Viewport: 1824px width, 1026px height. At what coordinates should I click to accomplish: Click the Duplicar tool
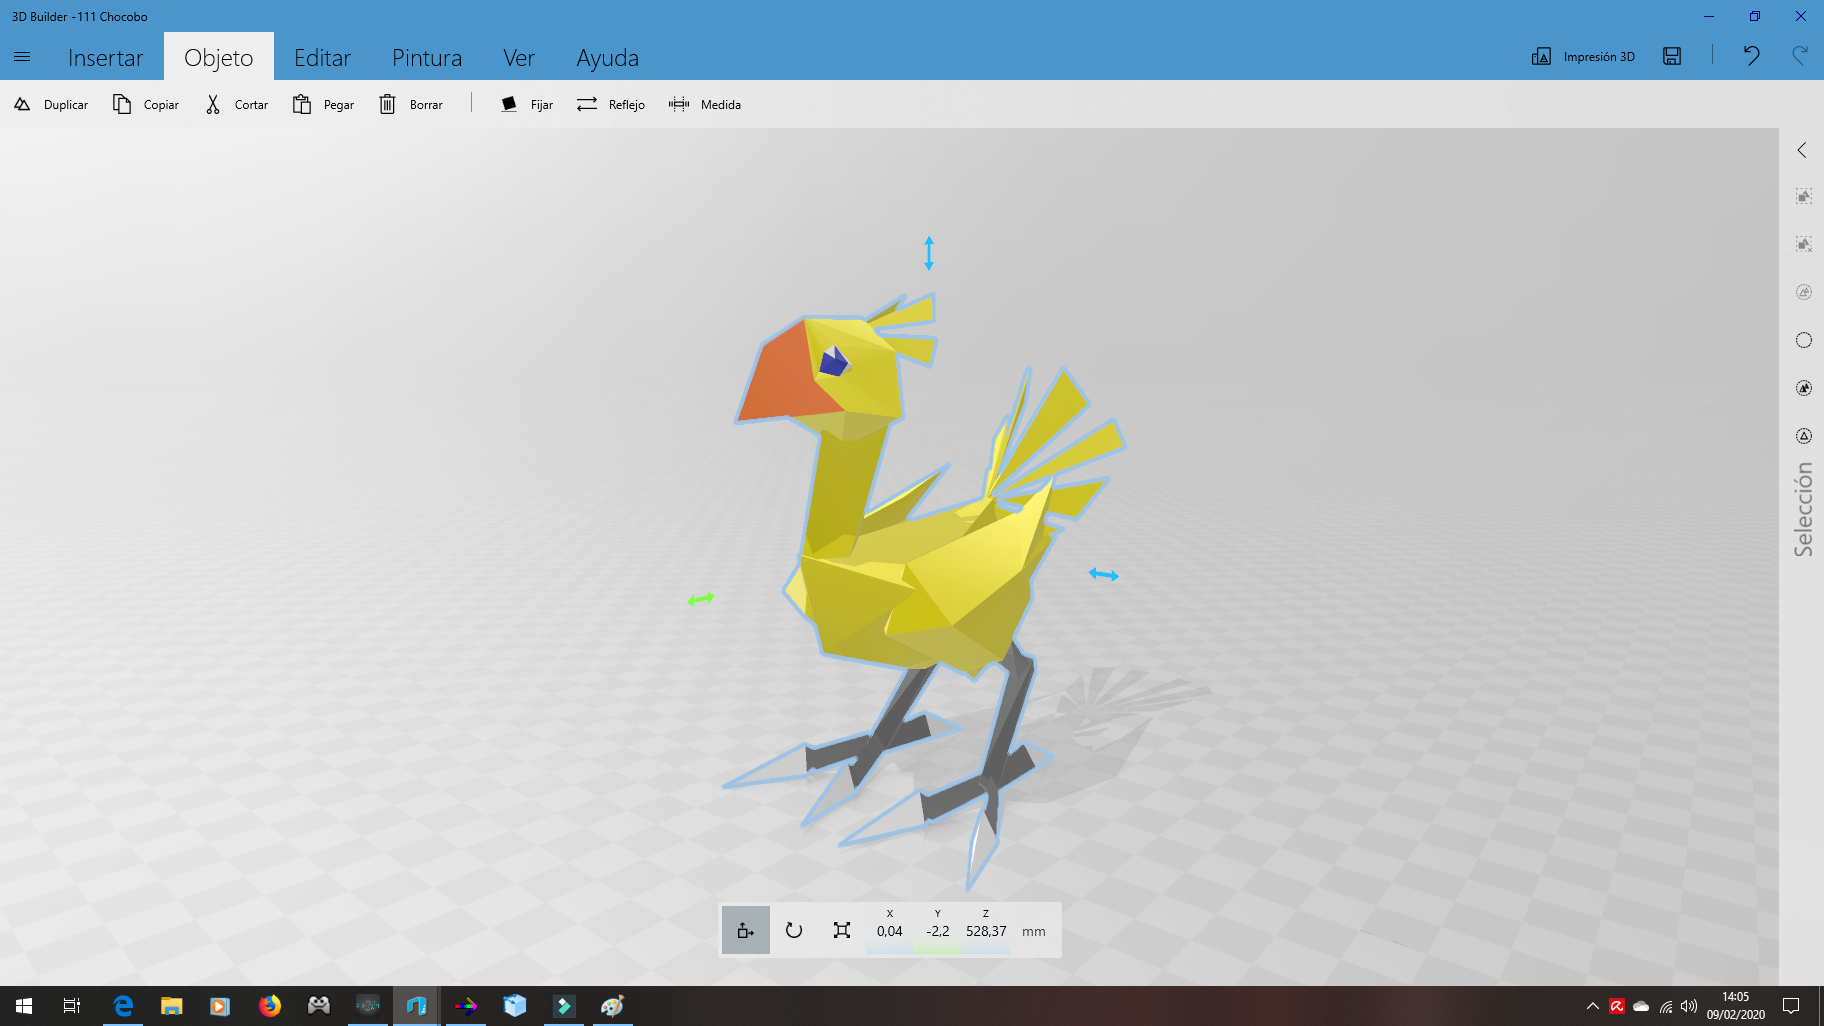[x=51, y=104]
